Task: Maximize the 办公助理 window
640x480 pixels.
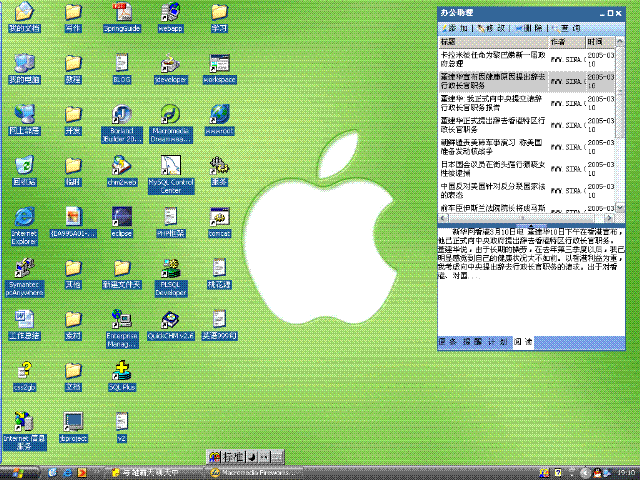Action: tap(611, 13)
